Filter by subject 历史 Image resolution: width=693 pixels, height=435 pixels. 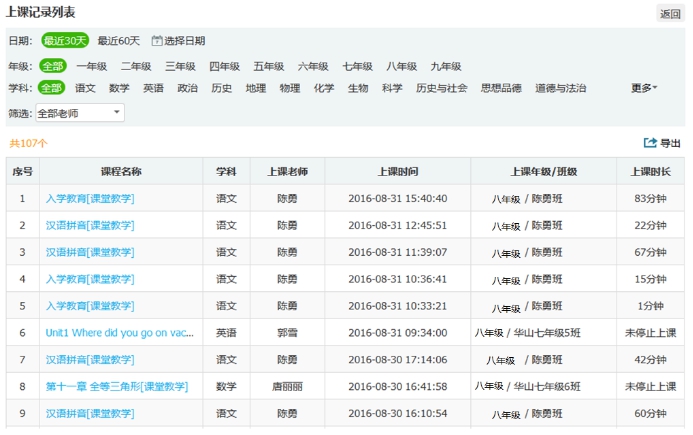tap(221, 88)
